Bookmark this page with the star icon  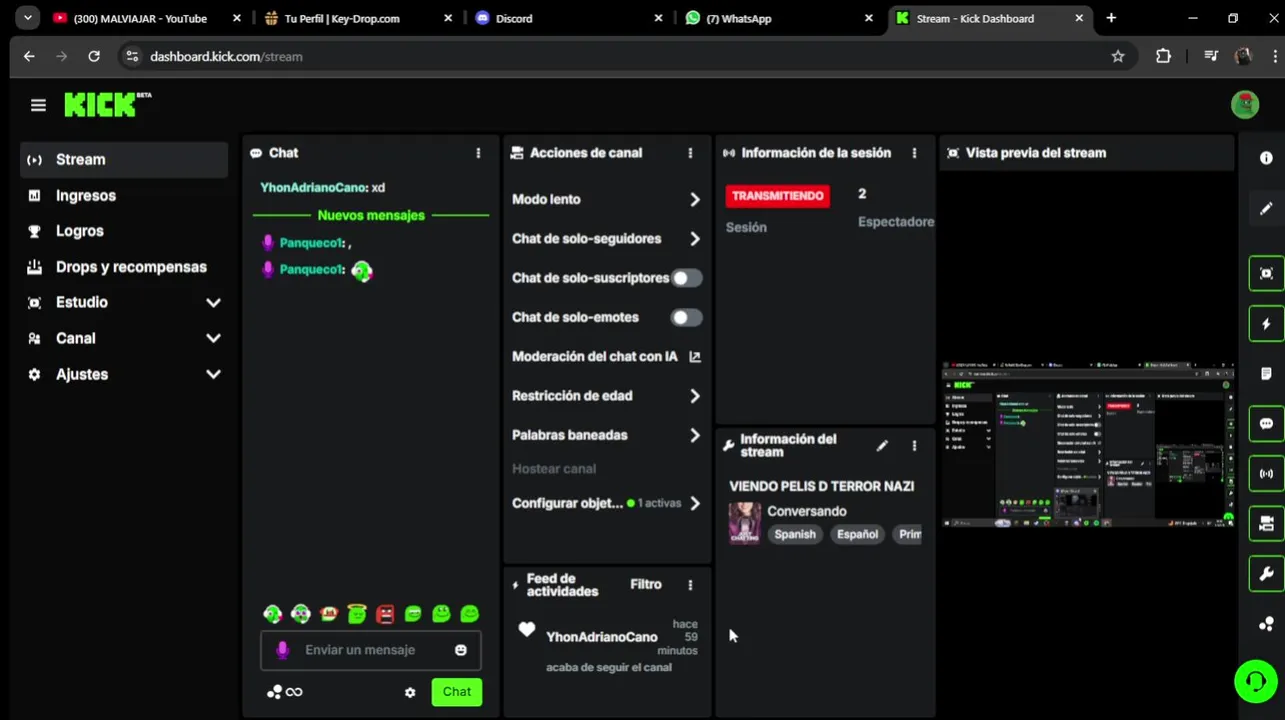(x=1118, y=57)
